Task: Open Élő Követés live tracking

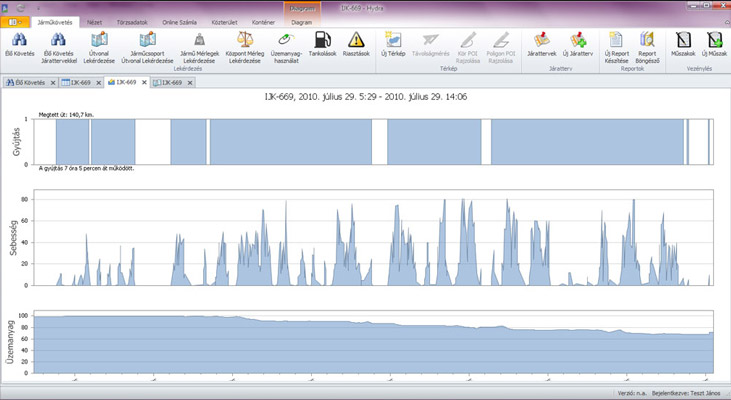Action: (x=20, y=45)
